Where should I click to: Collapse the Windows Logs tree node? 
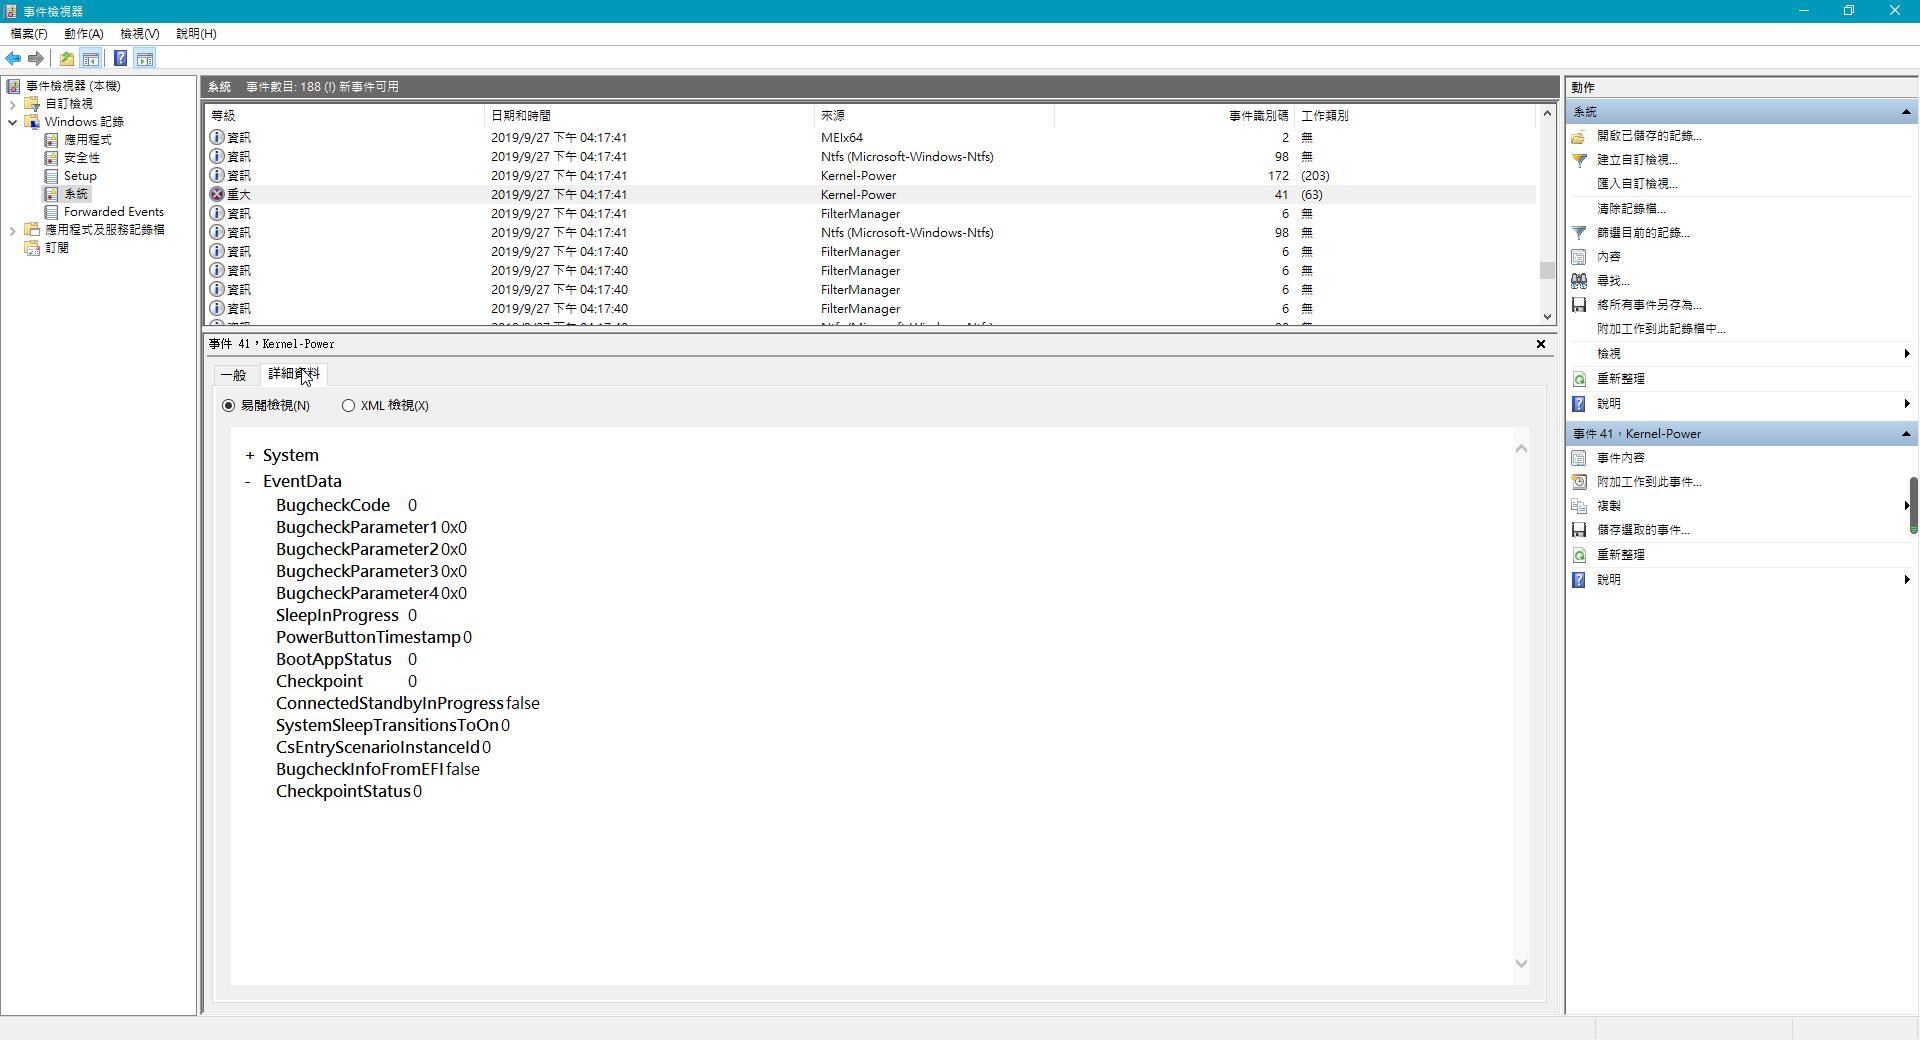[12, 122]
